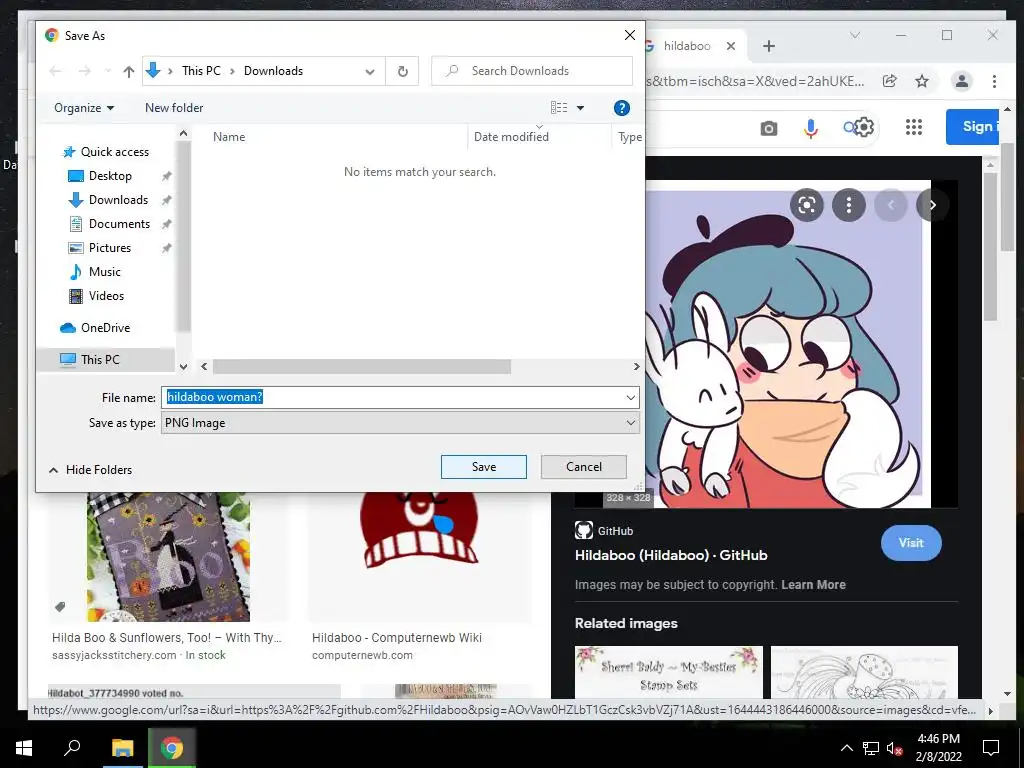Select Downloads in address breadcrumb

(x=273, y=71)
